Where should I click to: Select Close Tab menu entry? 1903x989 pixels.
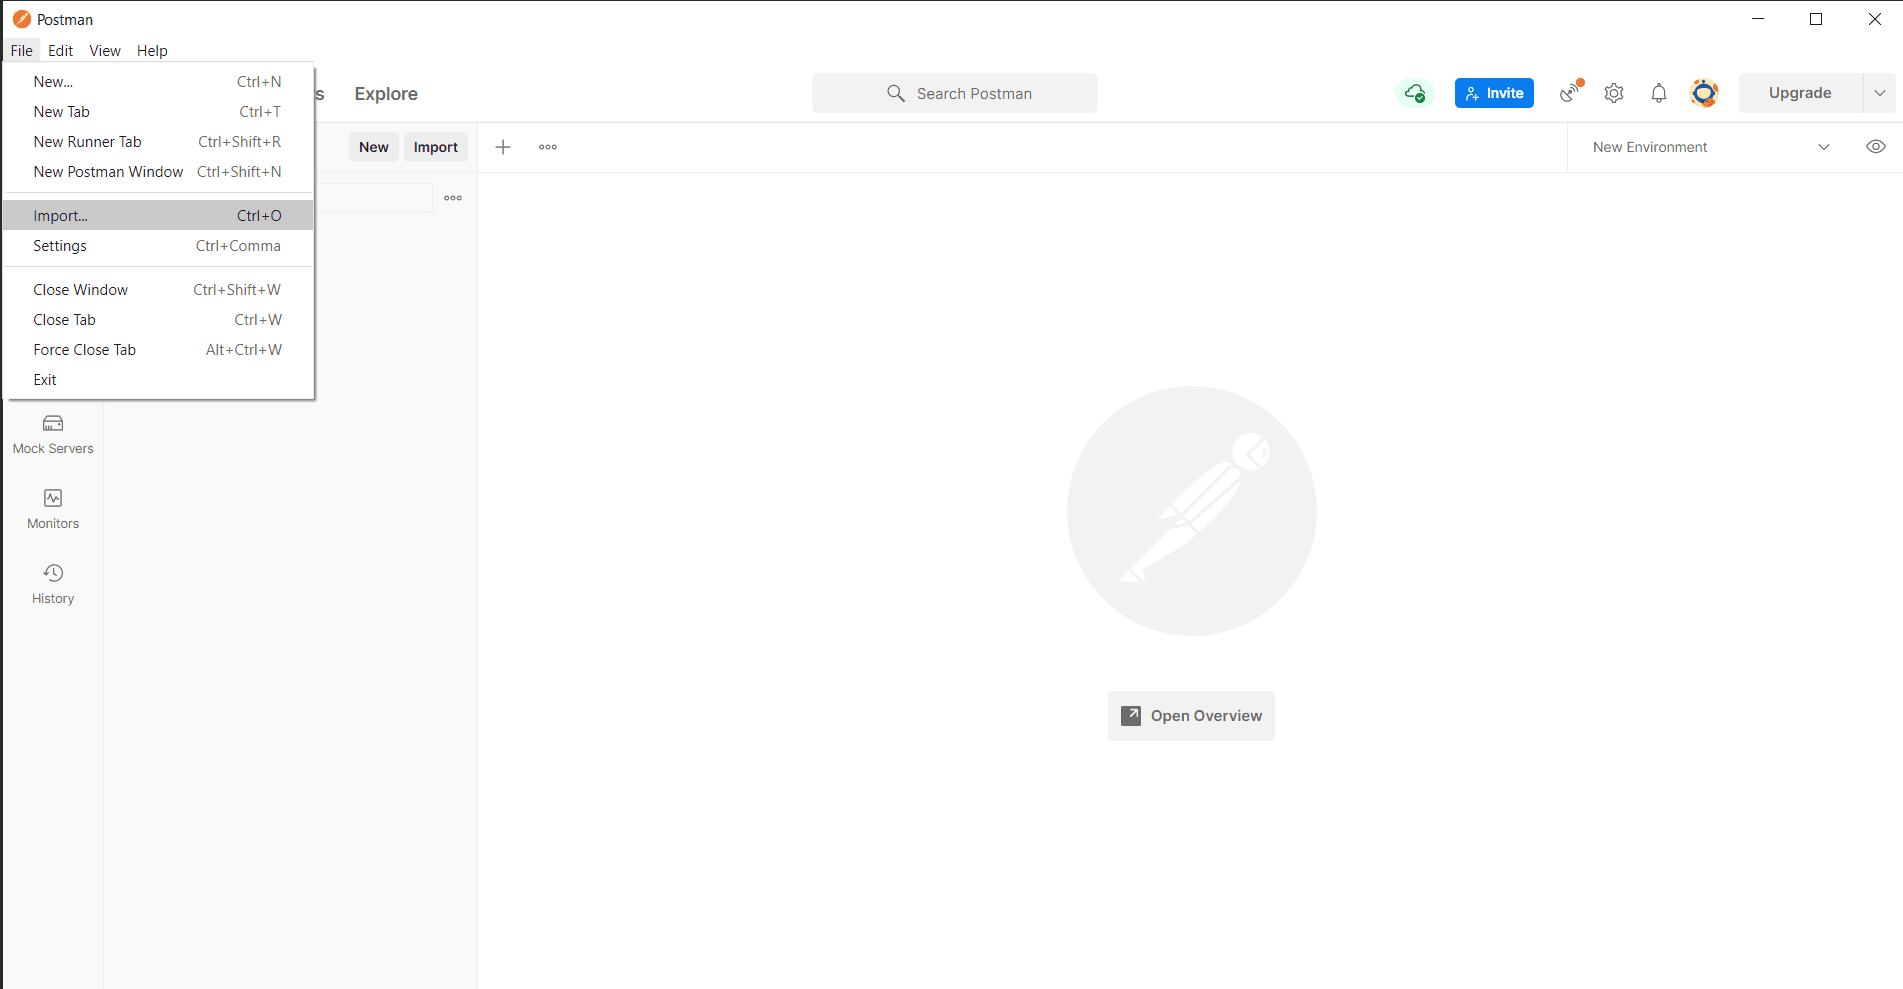158,320
